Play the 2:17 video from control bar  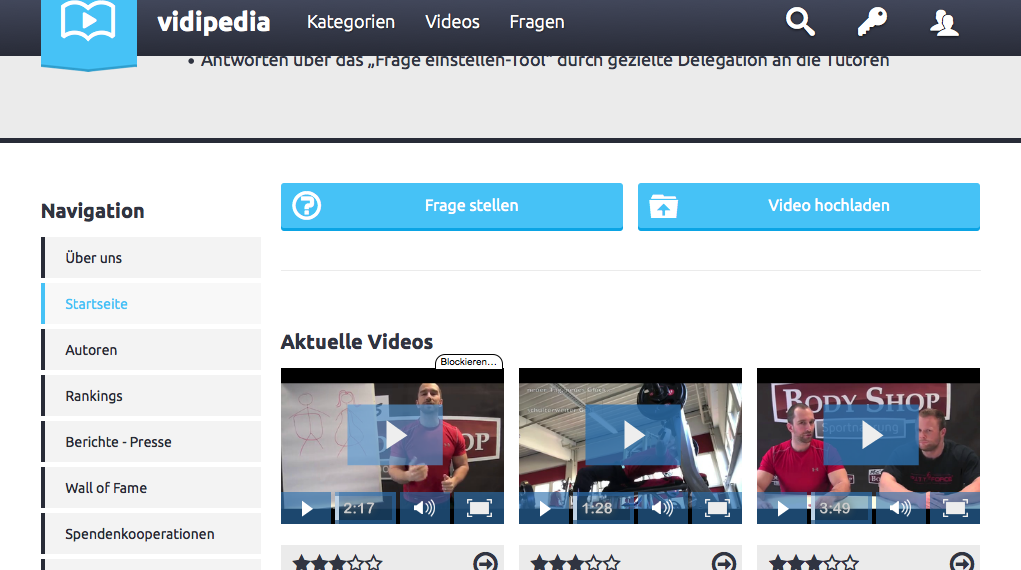307,509
